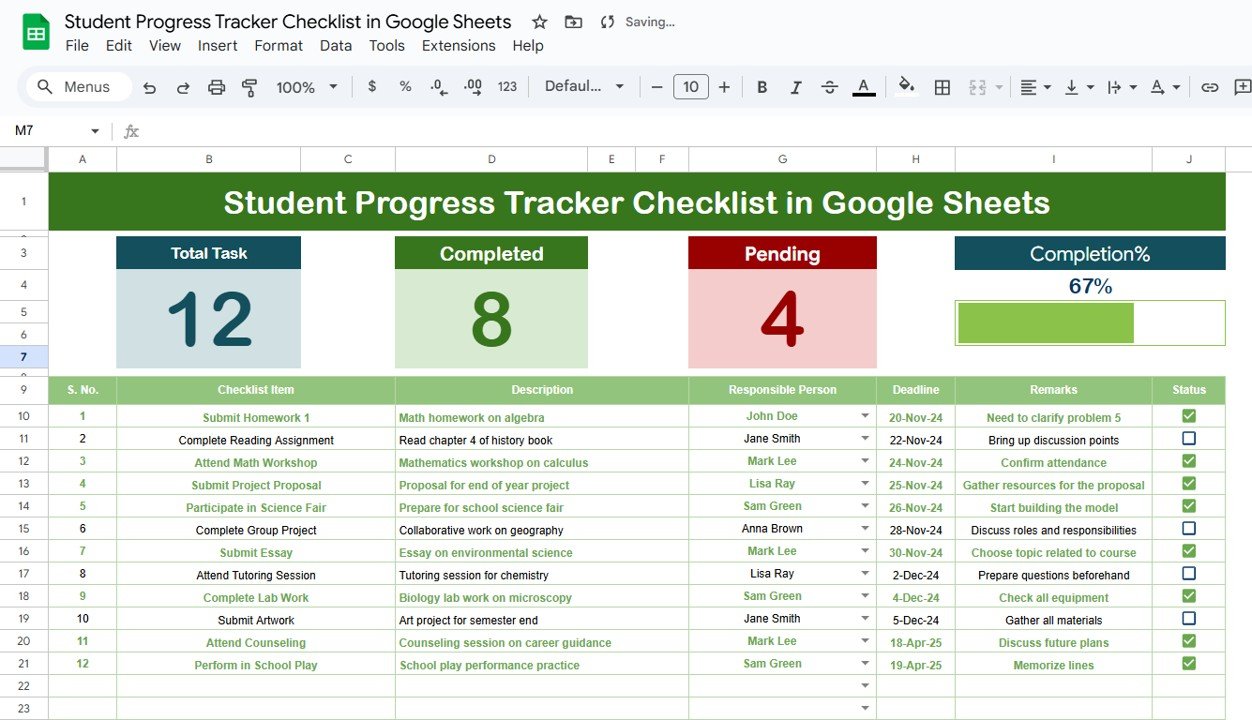Decrease font size with minus
1252x720 pixels.
click(x=657, y=87)
